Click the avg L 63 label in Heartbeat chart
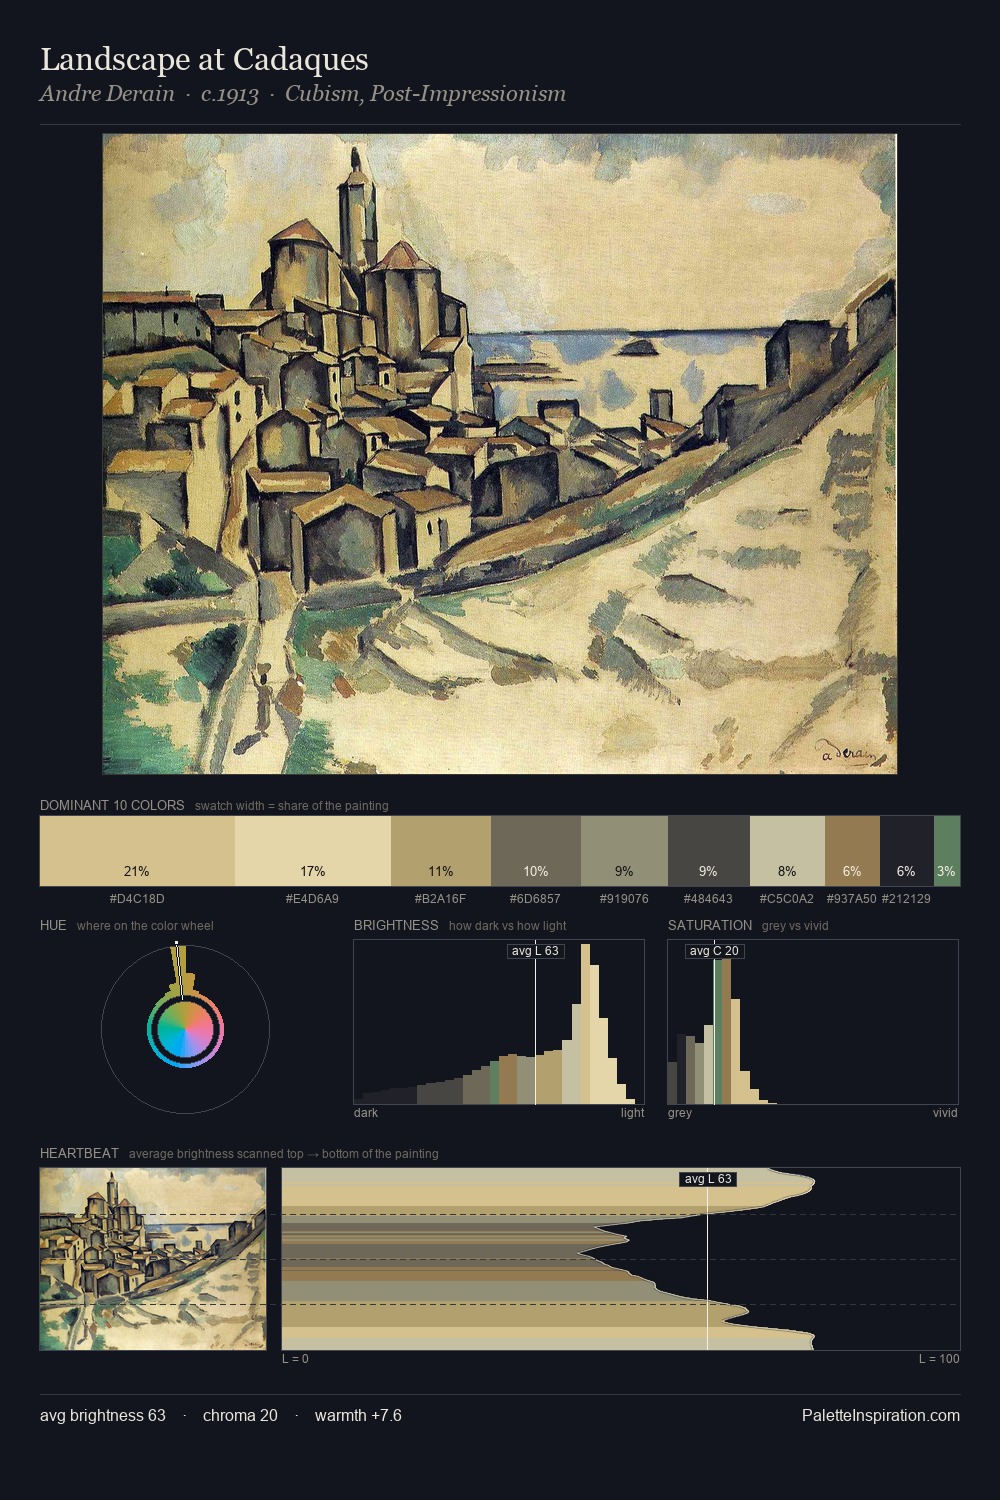 (x=708, y=1179)
